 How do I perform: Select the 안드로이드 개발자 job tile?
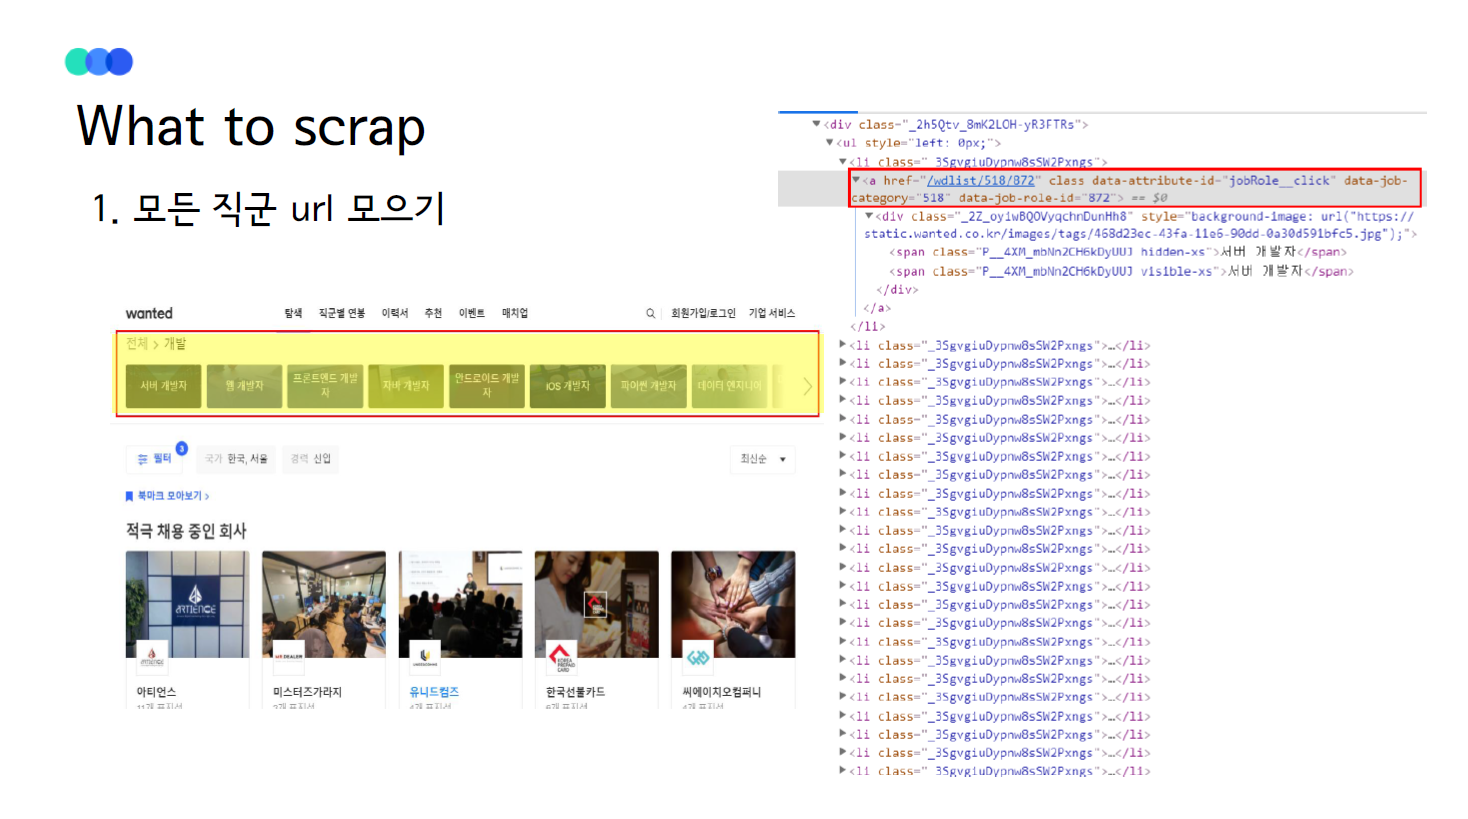click(x=487, y=386)
